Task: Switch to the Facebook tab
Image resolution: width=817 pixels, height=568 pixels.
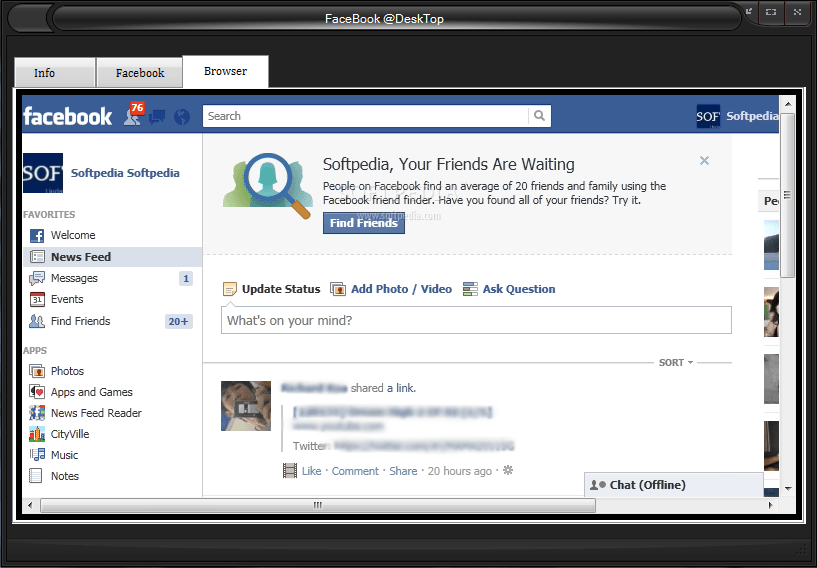Action: coord(140,73)
